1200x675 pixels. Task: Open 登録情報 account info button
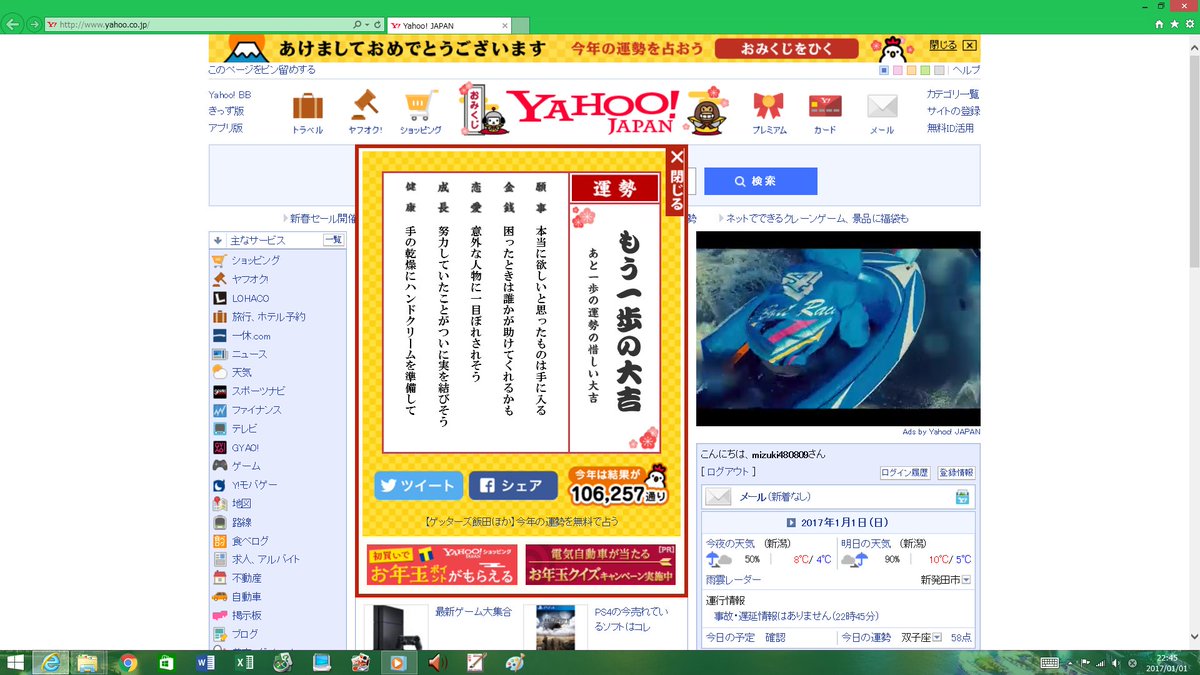pos(954,472)
